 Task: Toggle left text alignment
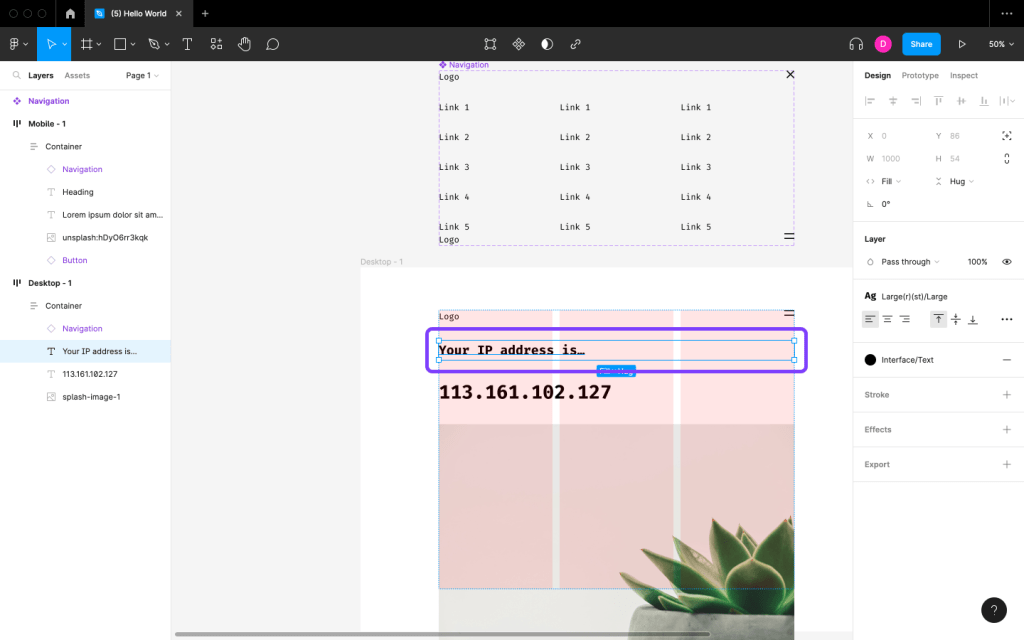(x=869, y=319)
